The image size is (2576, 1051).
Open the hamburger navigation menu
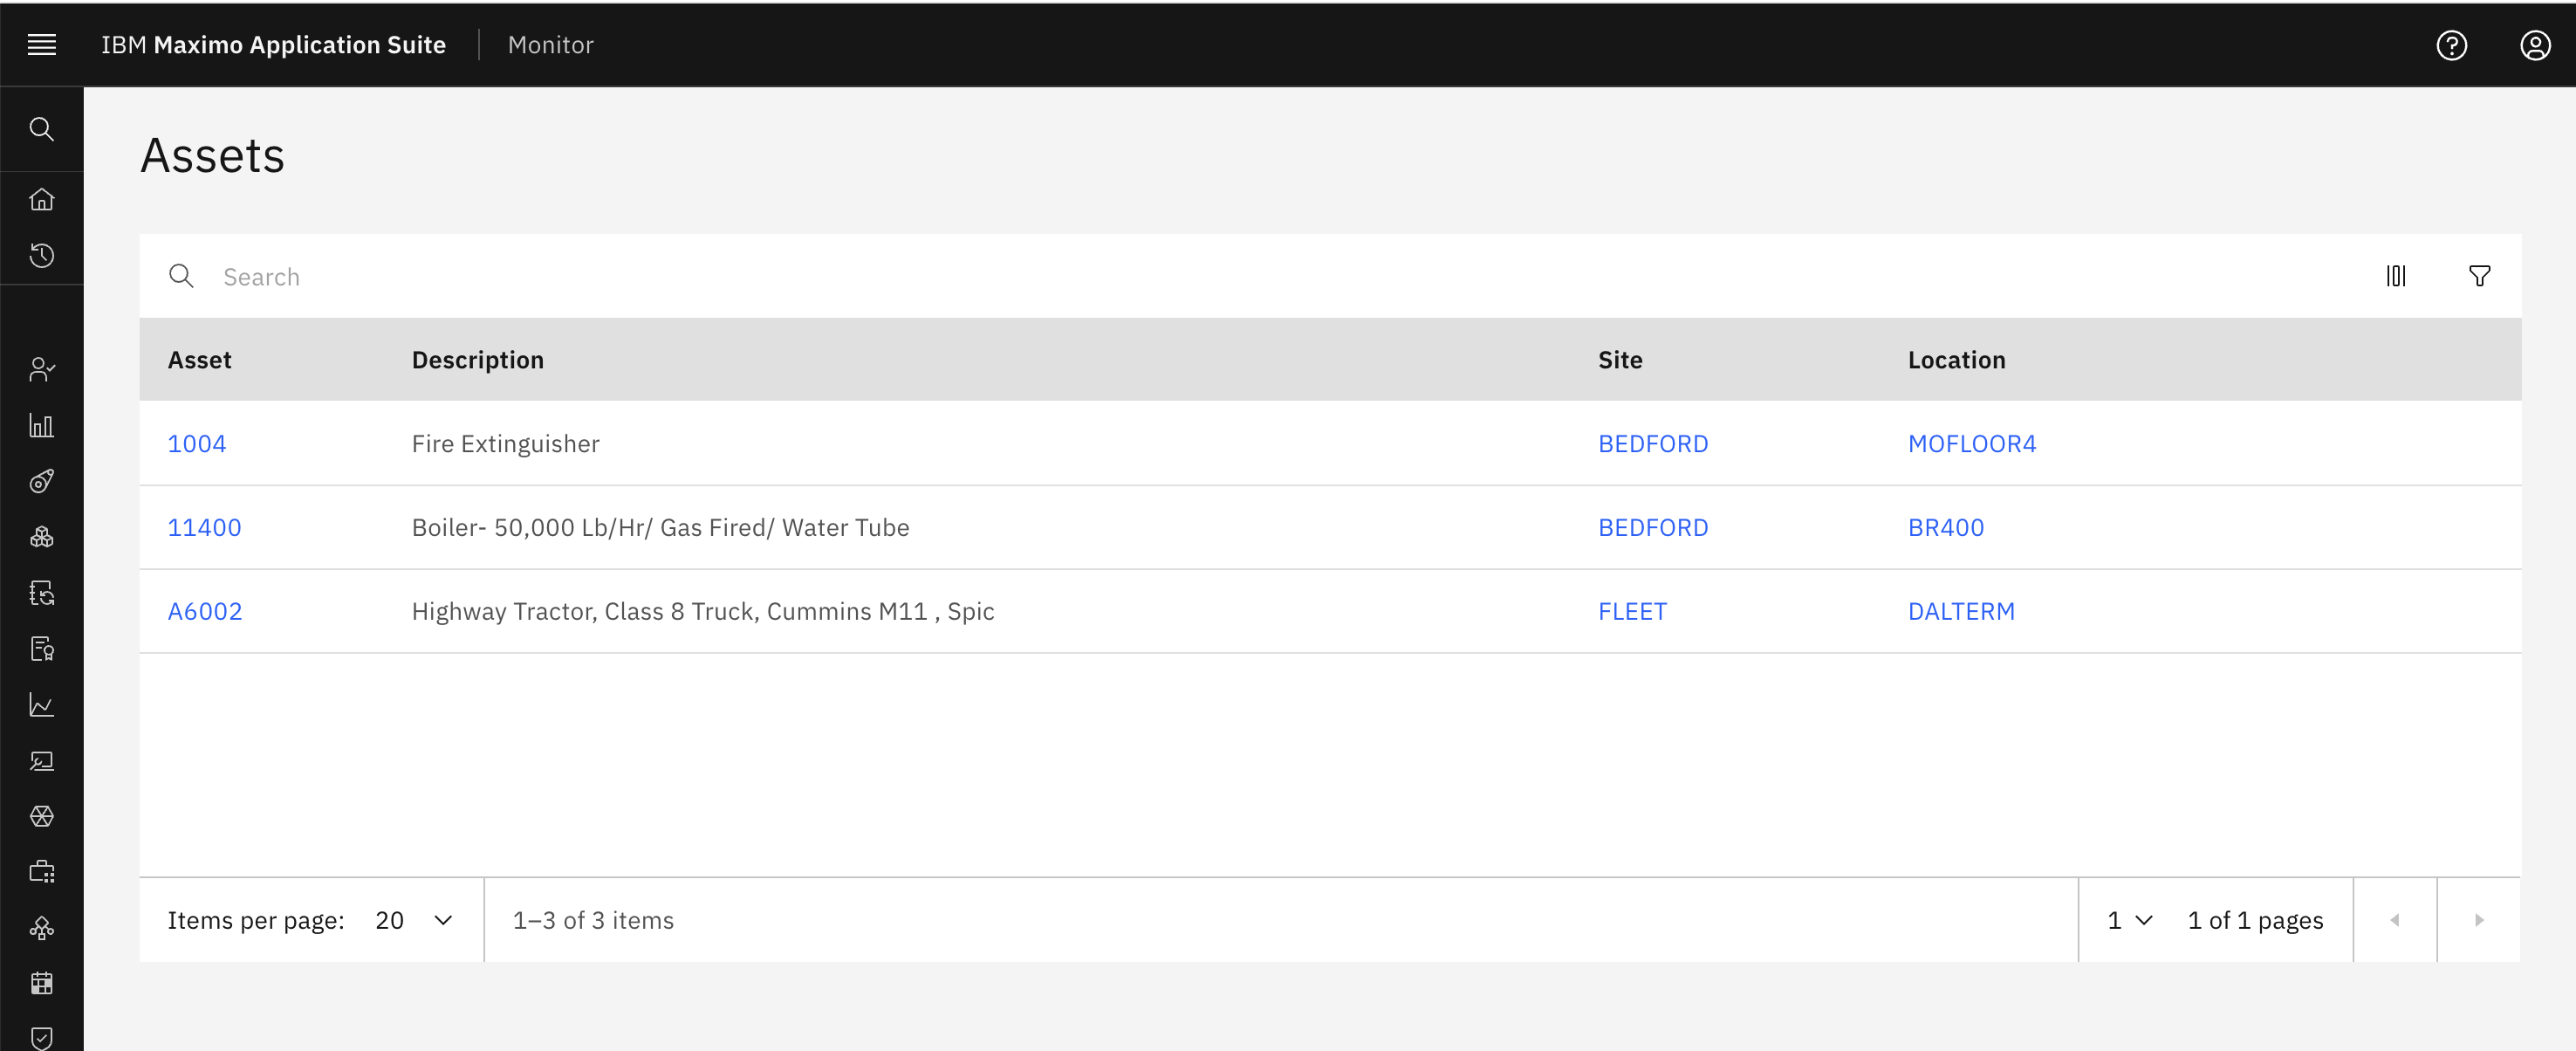pos(41,44)
